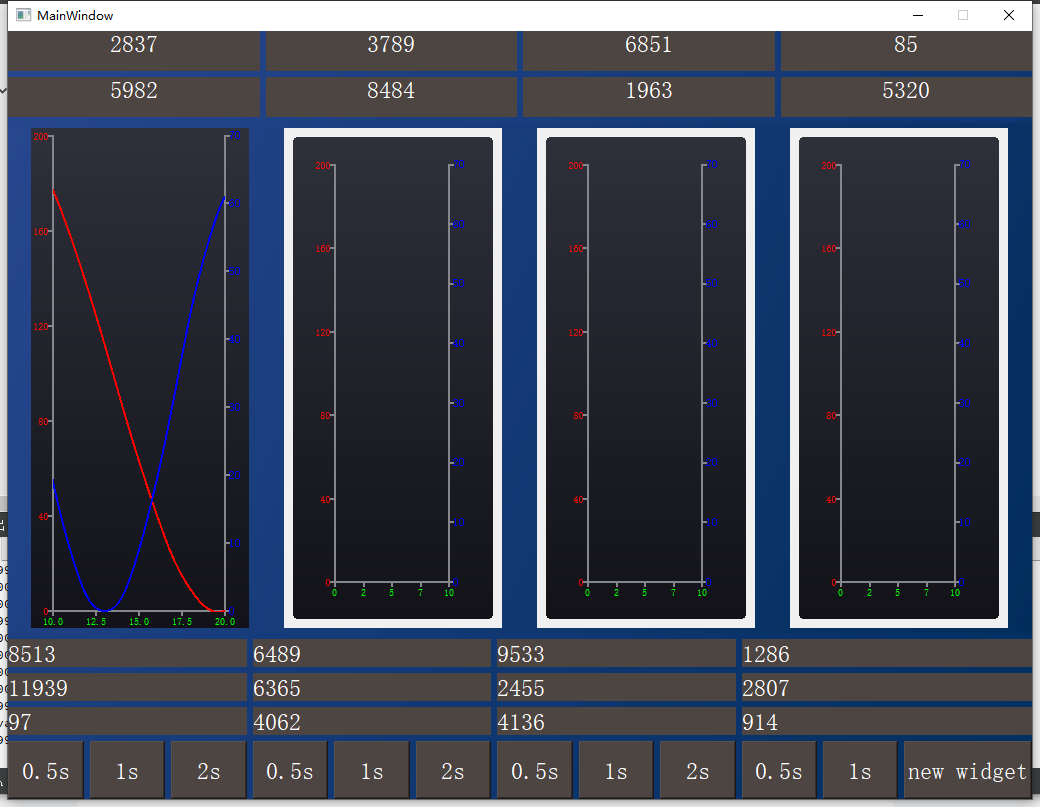Click the lower field showing 1286
Screen dimensions: 1040x807
[x=885, y=654]
